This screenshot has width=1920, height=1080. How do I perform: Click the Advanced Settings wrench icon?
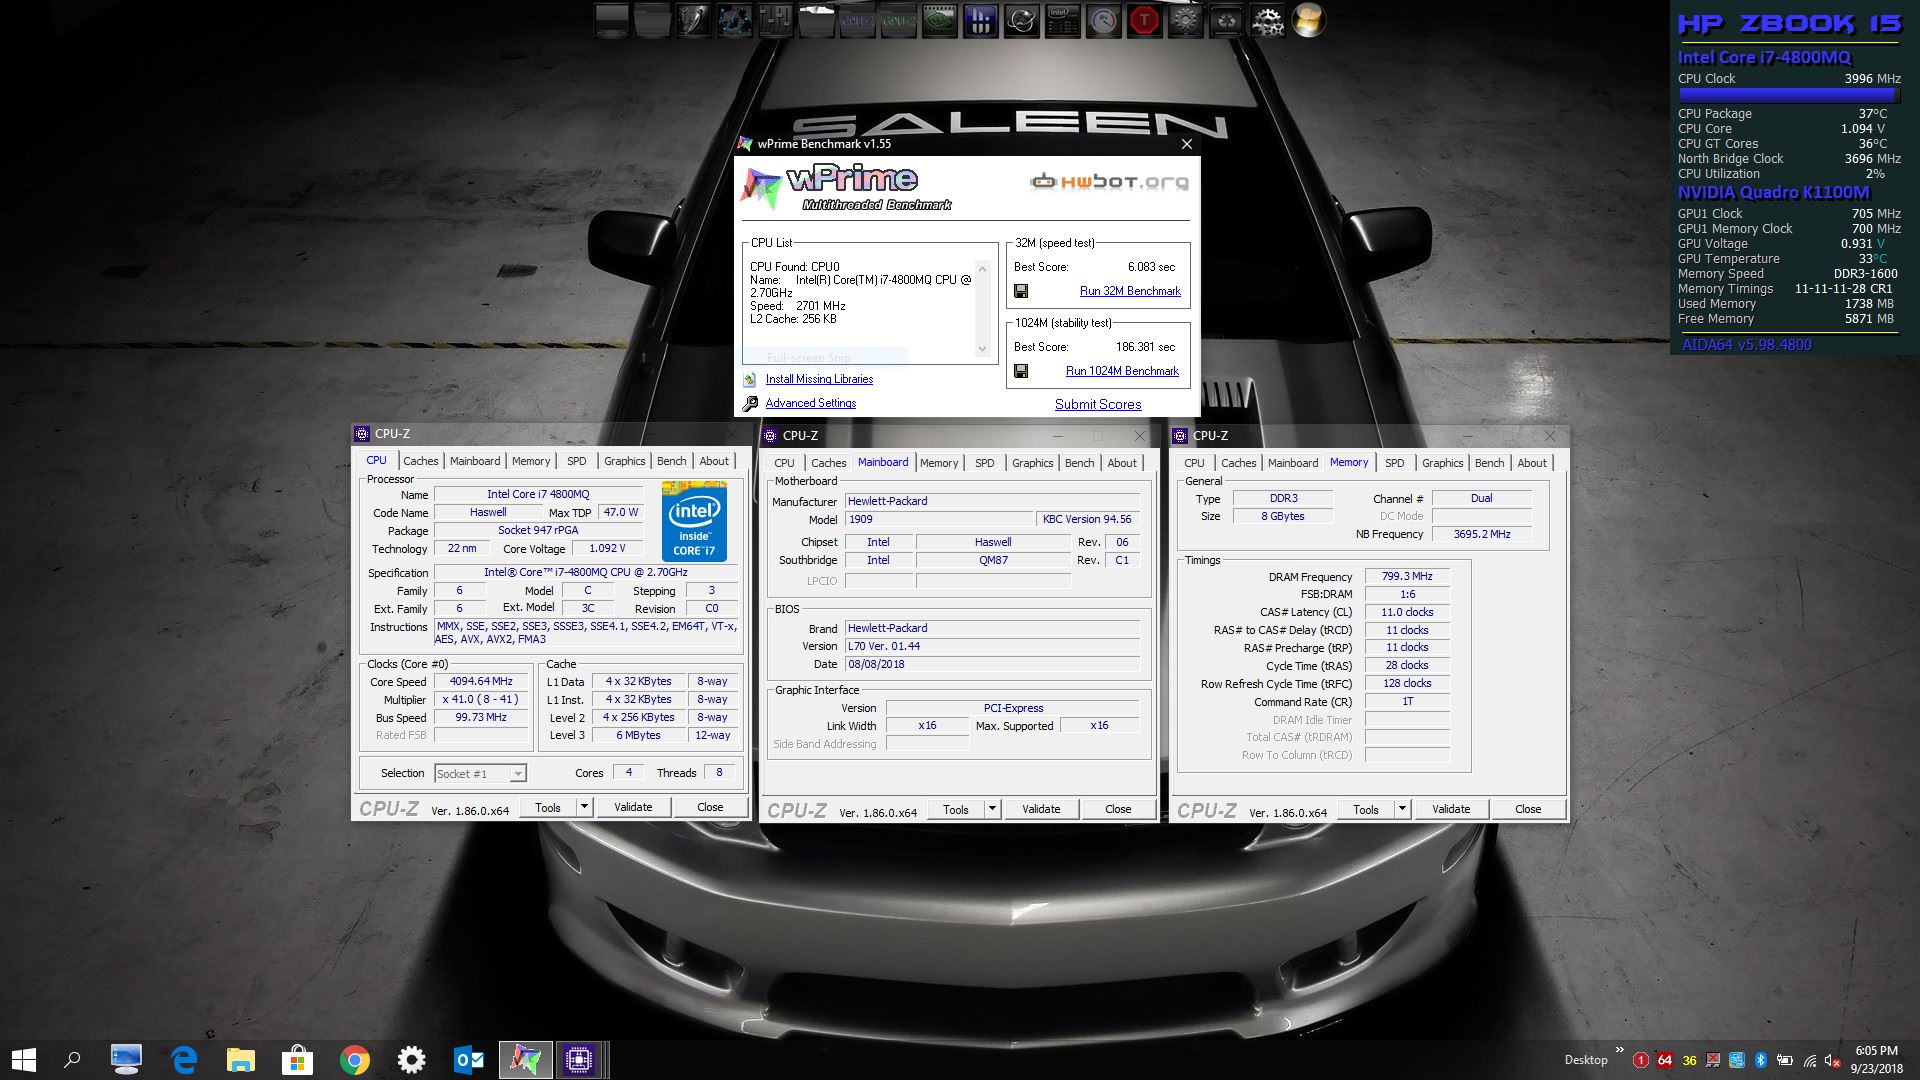(750, 403)
